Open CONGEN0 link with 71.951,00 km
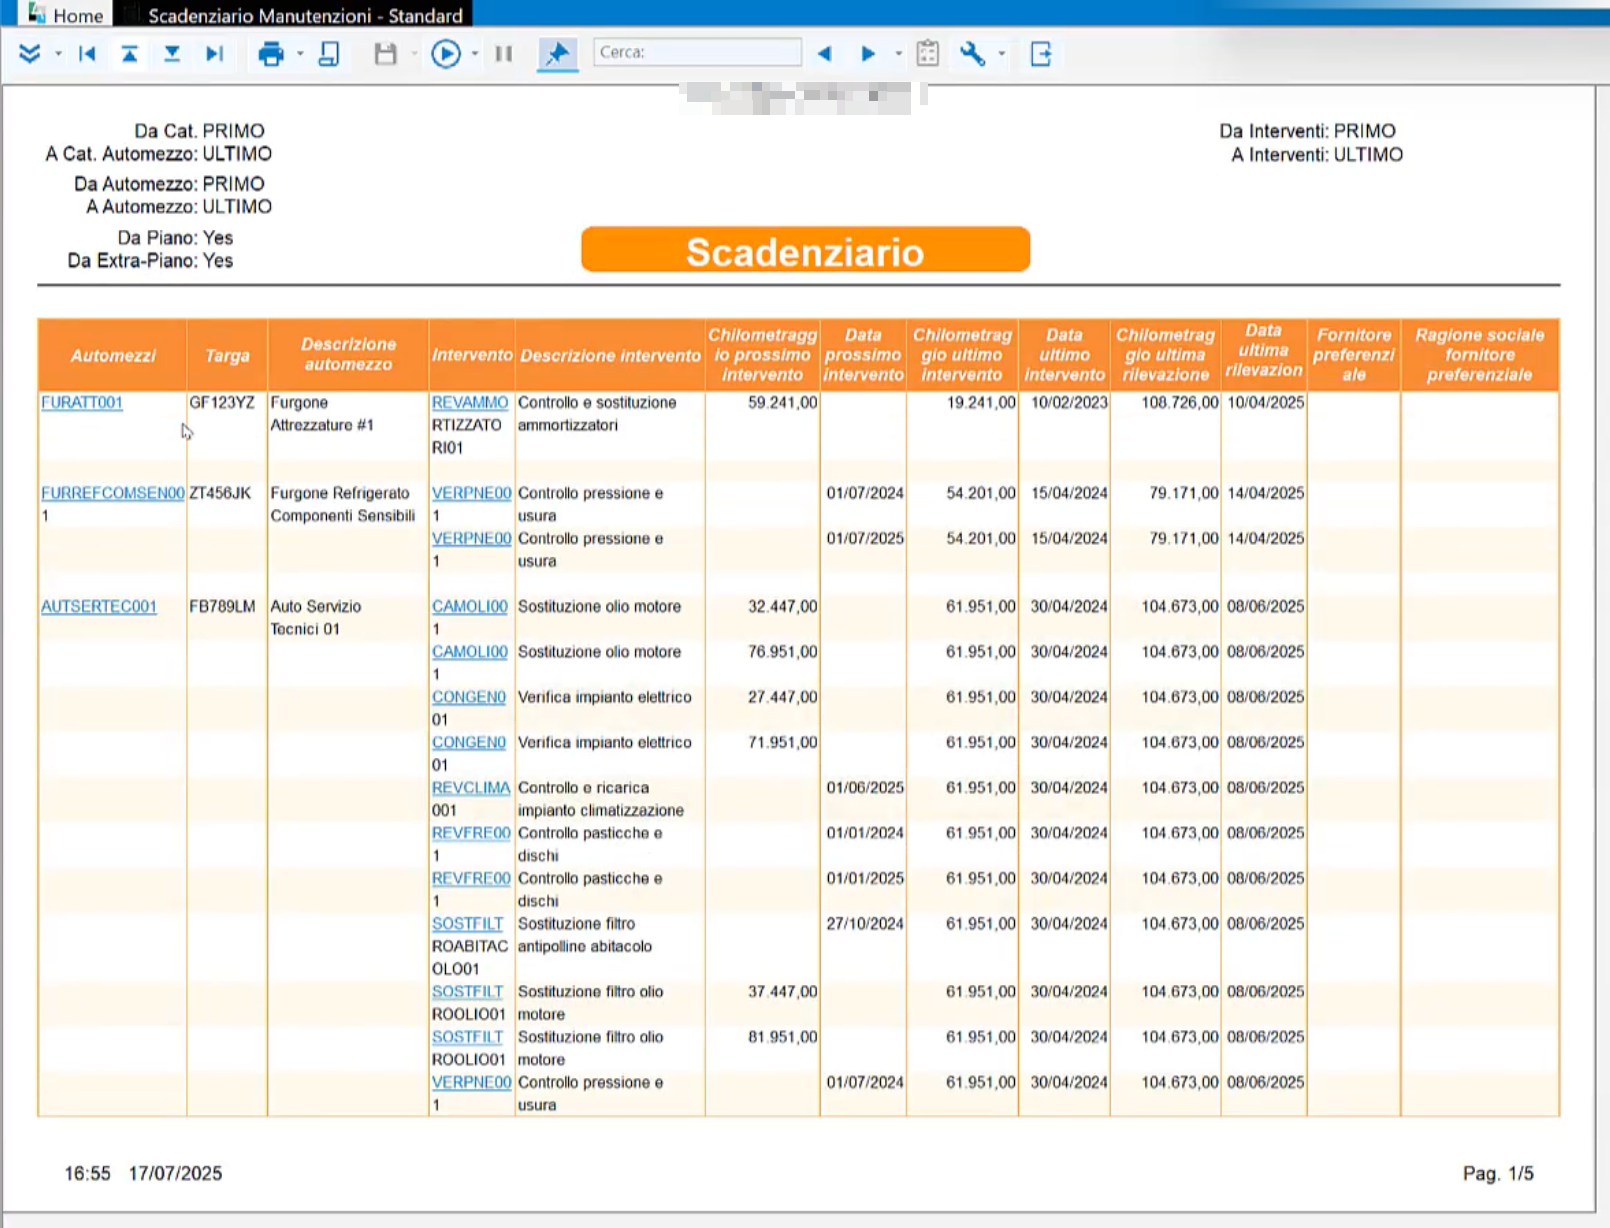Viewport: 1610px width, 1228px height. 469,742
